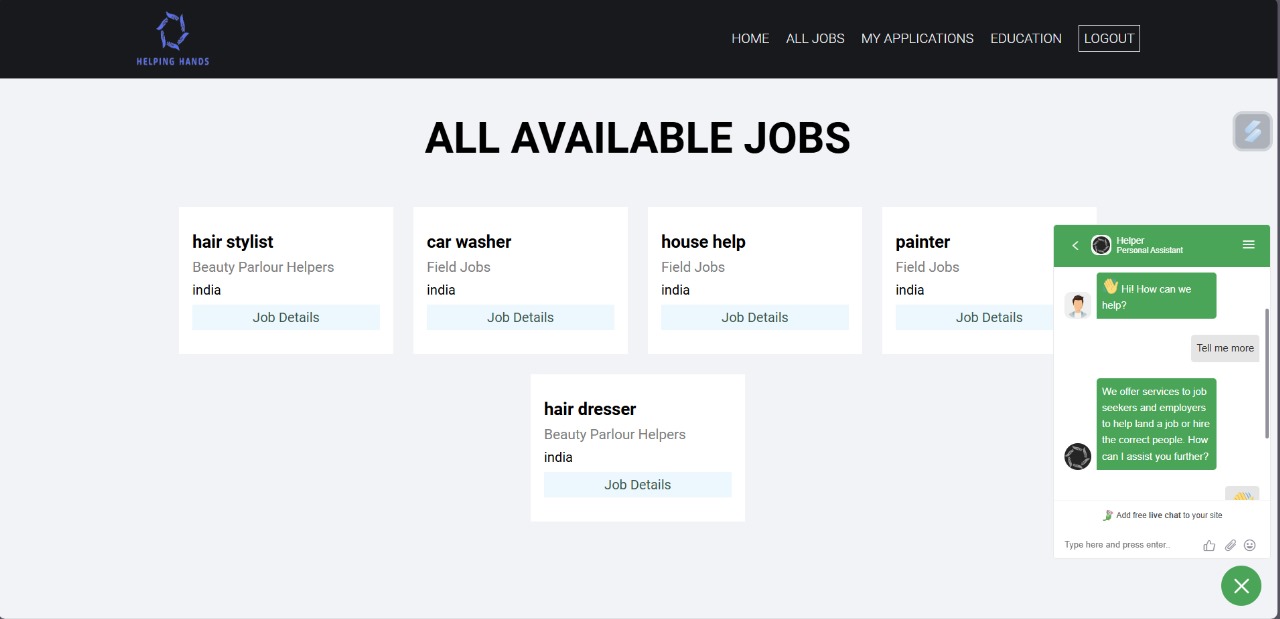Click the LOGOUT button
1280x619 pixels.
(1109, 38)
